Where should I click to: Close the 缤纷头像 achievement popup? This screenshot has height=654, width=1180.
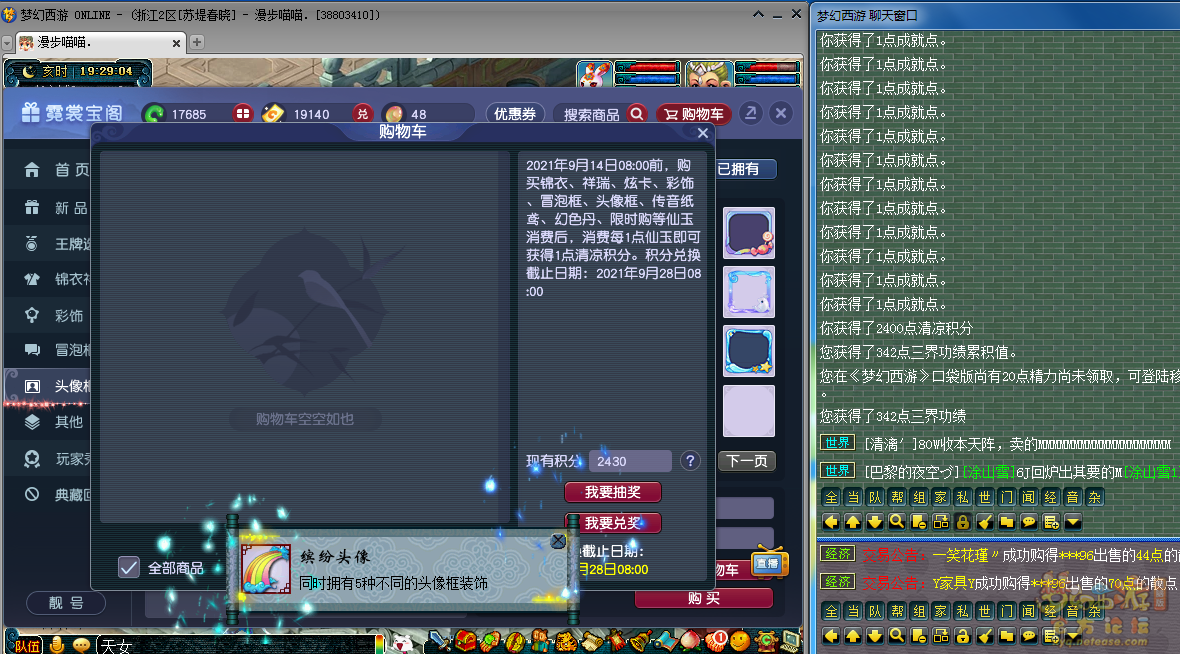point(558,541)
